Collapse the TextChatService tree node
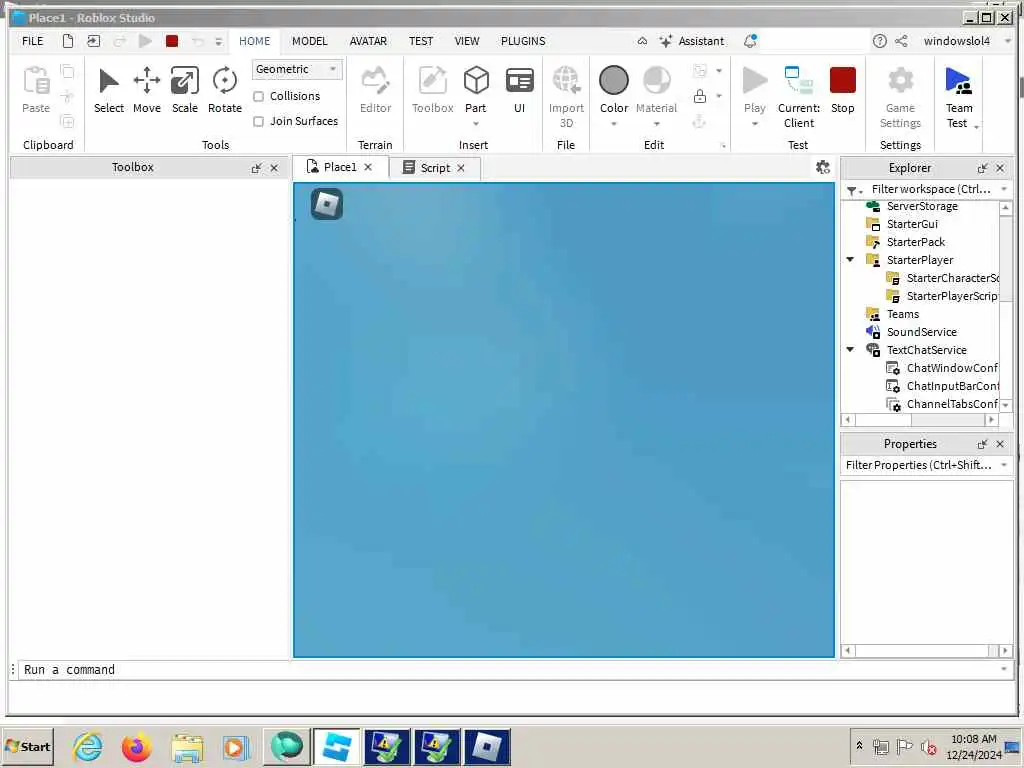 (850, 349)
